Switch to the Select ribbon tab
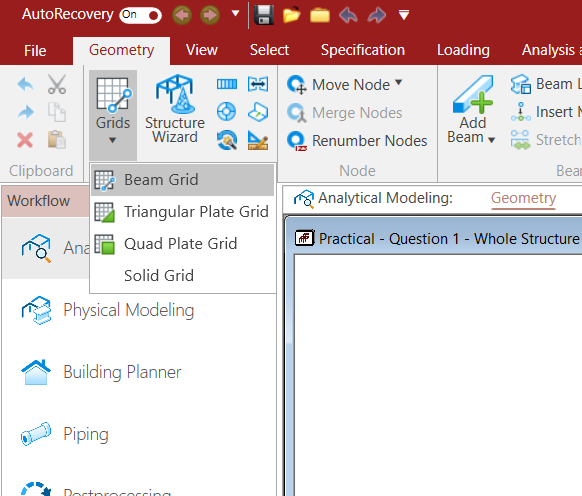 pos(269,50)
